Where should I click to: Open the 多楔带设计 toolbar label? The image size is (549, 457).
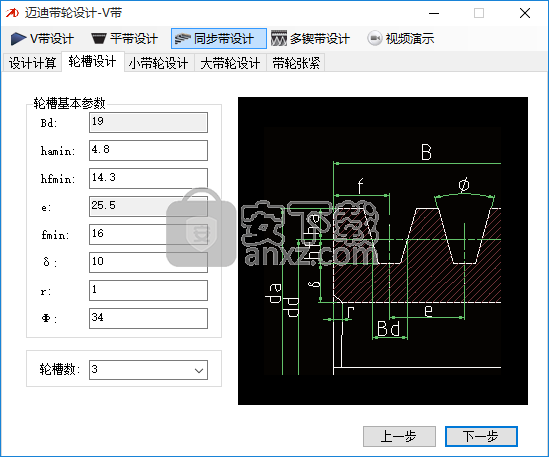[x=320, y=39]
